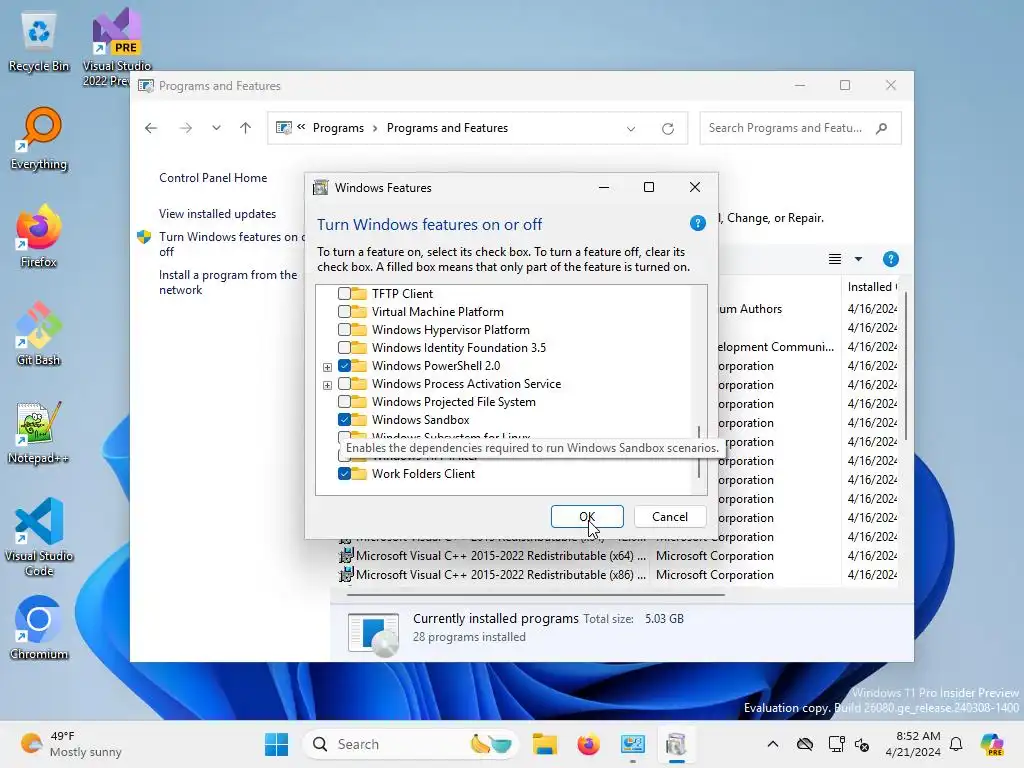Click the OneDrive cloud tray icon

(x=805, y=744)
